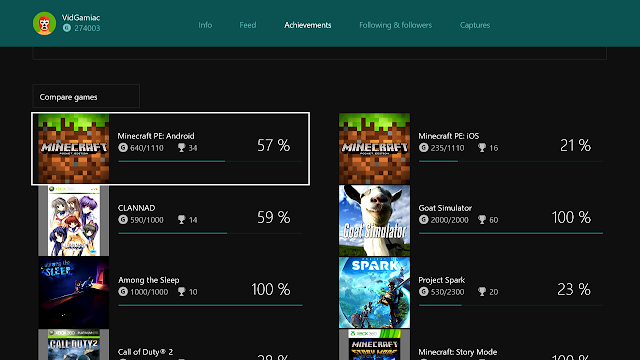Screen dimensions: 640x360
Task: Click the gamerscore icon beside 274003
Action: click(67, 28)
